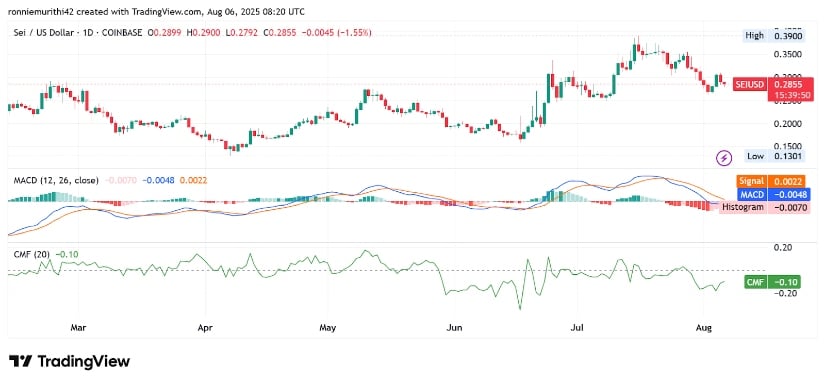Click the Apr label on time axis
Image resolution: width=825 pixels, height=384 pixels.
205,328
